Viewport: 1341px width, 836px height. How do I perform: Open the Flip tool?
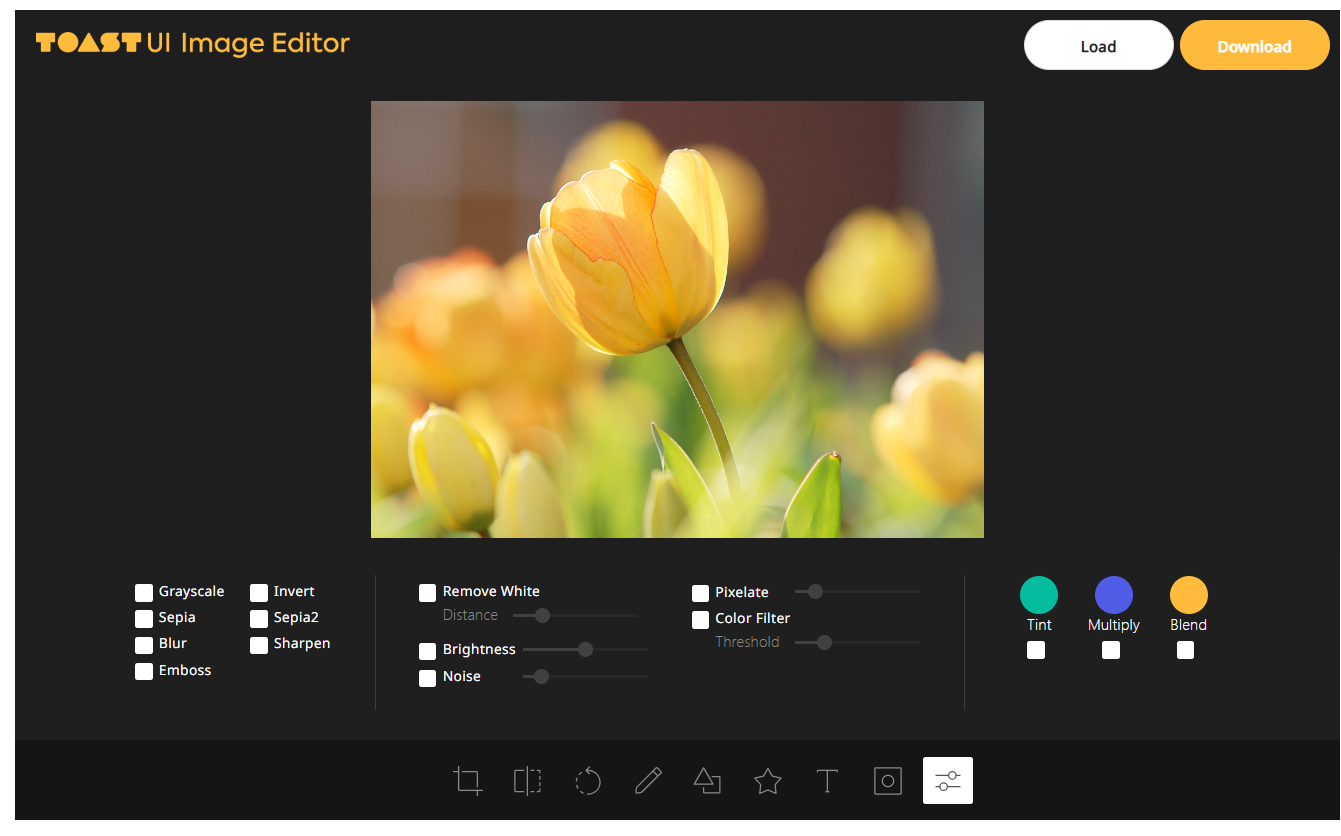coord(527,780)
